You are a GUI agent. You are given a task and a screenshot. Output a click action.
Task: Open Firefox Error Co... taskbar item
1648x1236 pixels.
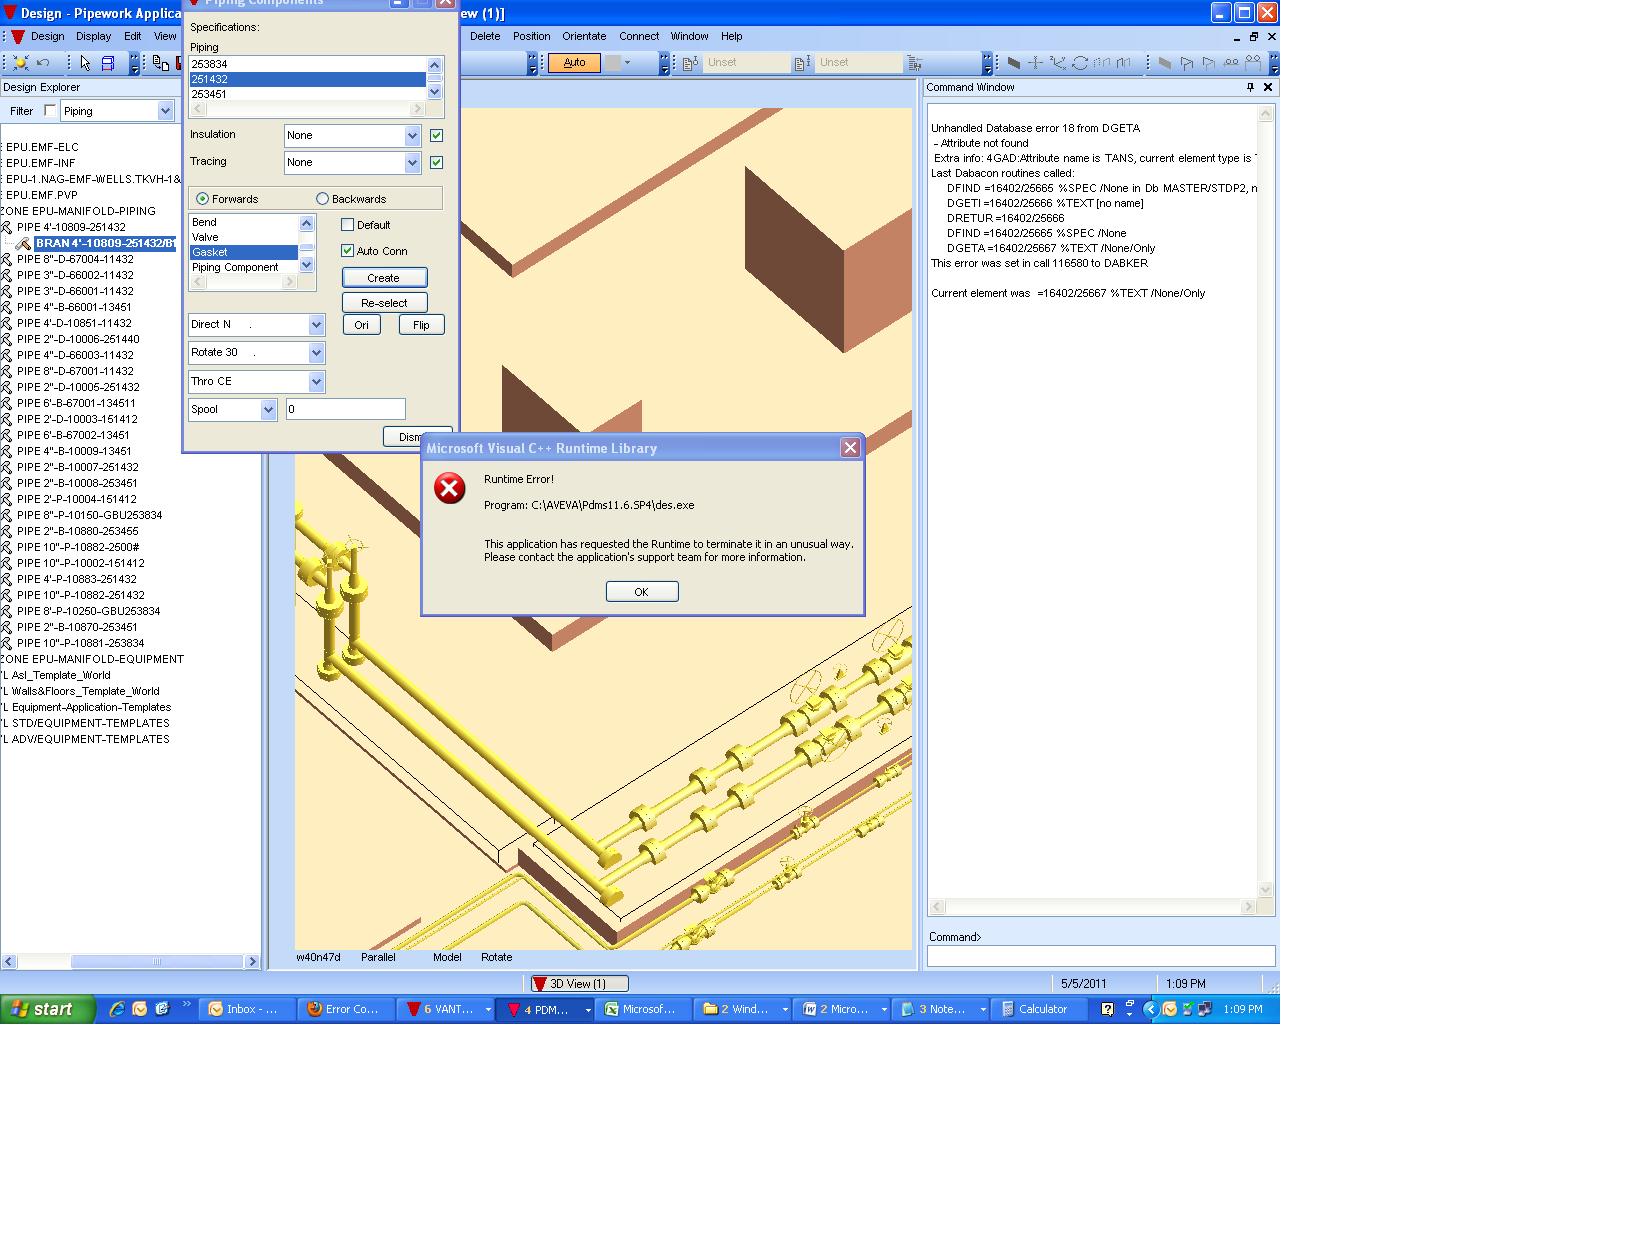346,1009
